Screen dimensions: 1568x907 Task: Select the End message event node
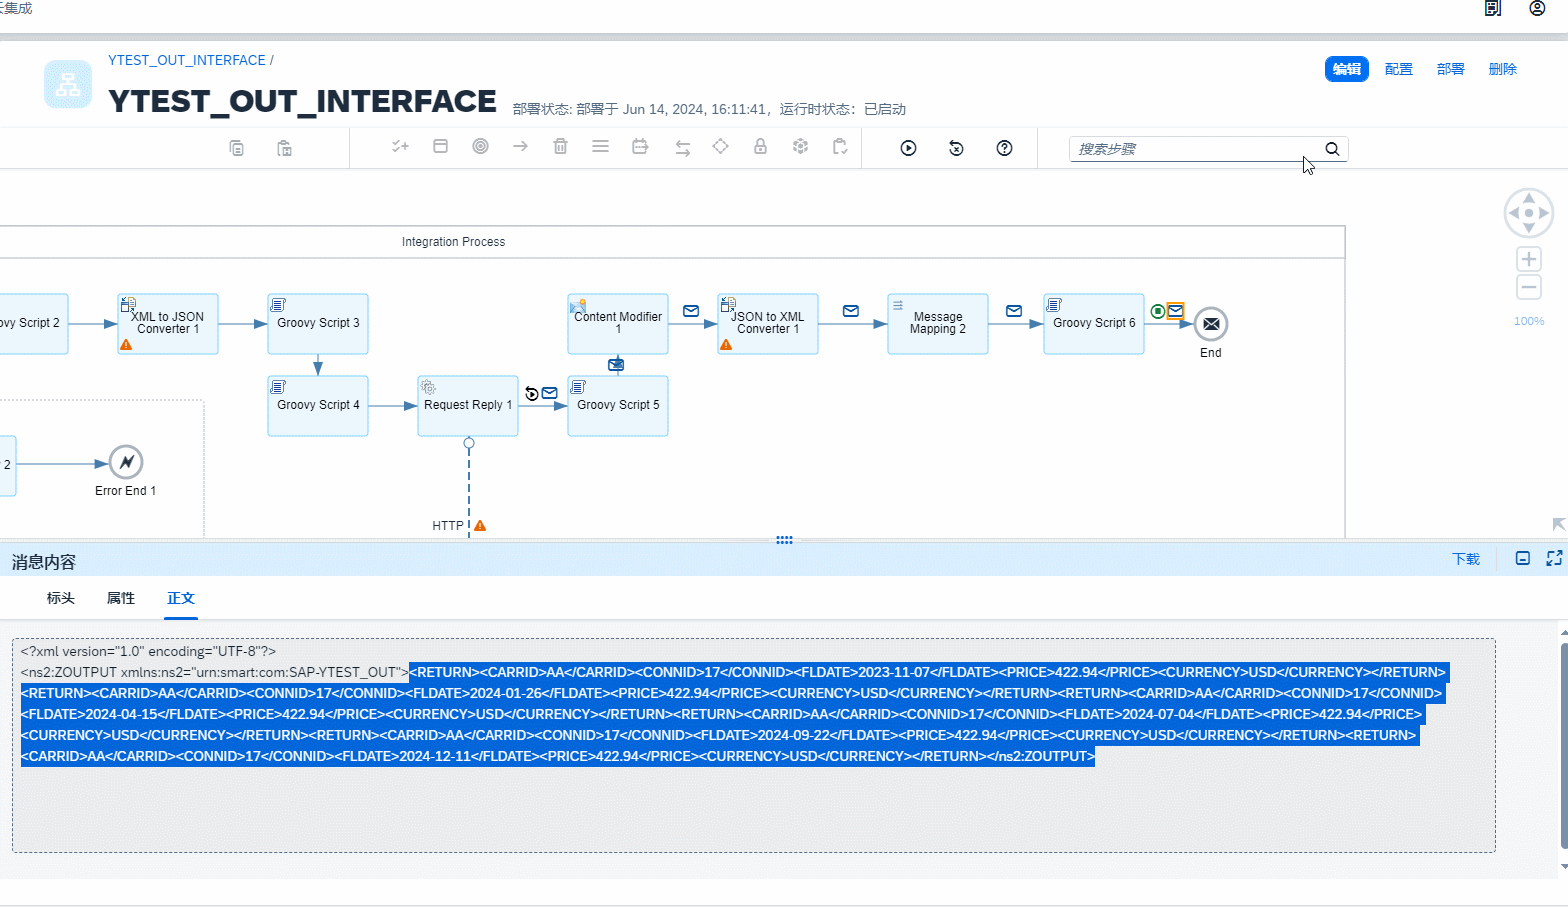1210,324
